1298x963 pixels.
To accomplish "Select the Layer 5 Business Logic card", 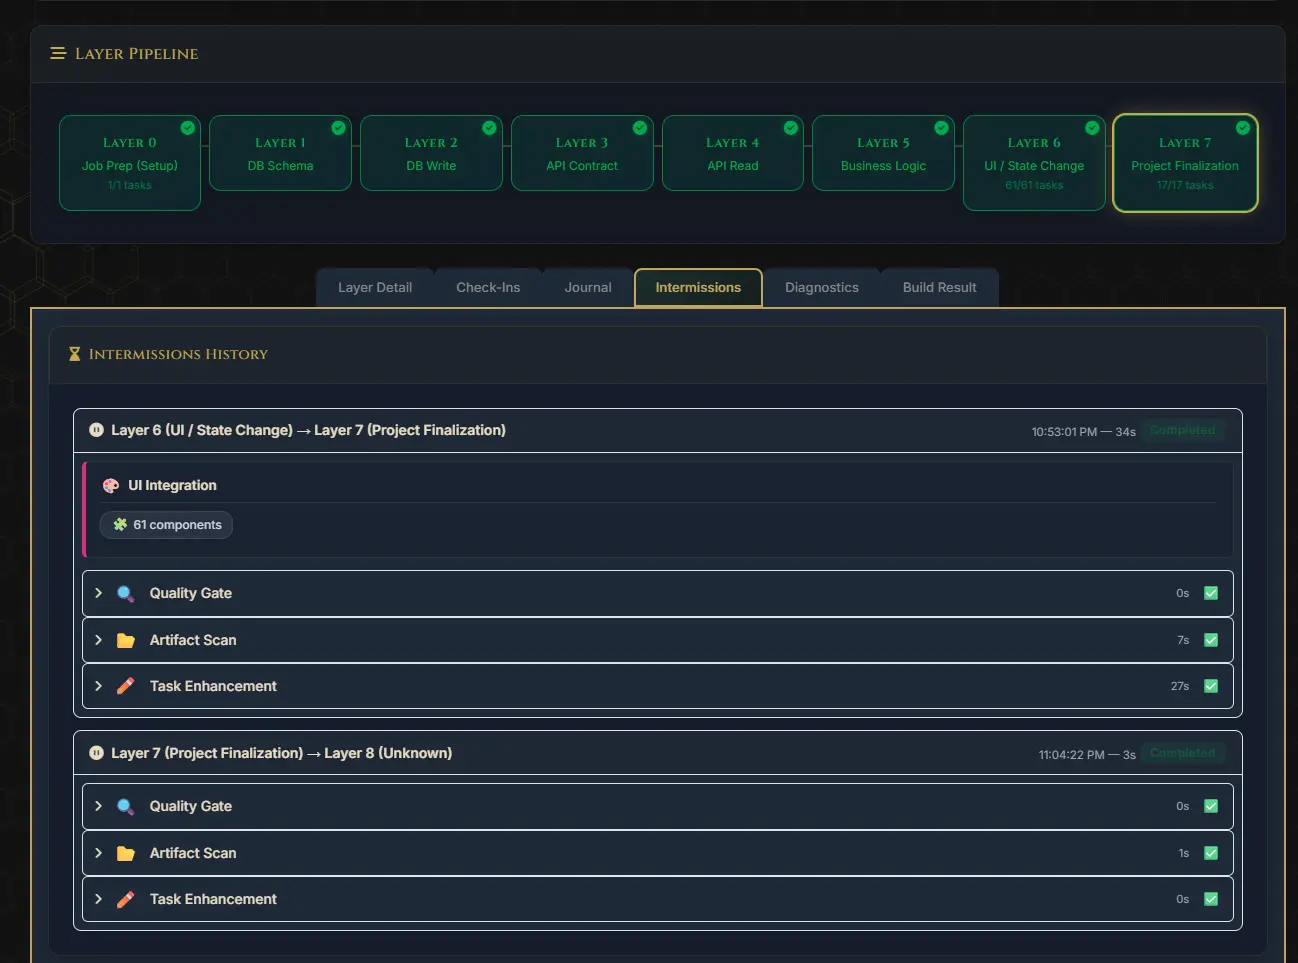I will 883,153.
